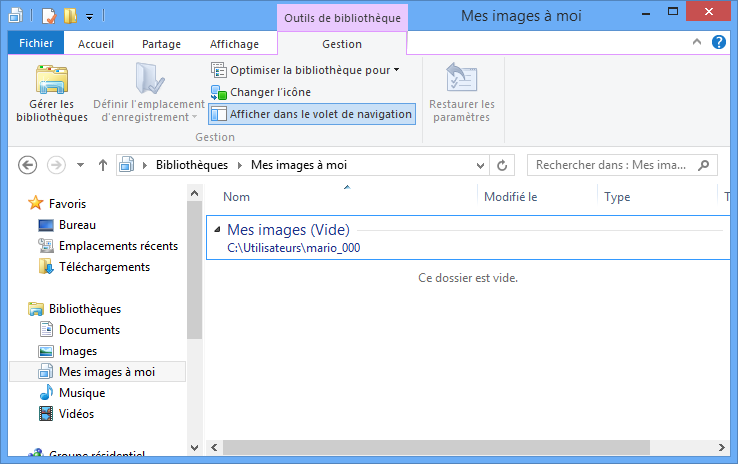Select Favoris in the navigation pane
This screenshot has width=738, height=464.
tap(67, 204)
